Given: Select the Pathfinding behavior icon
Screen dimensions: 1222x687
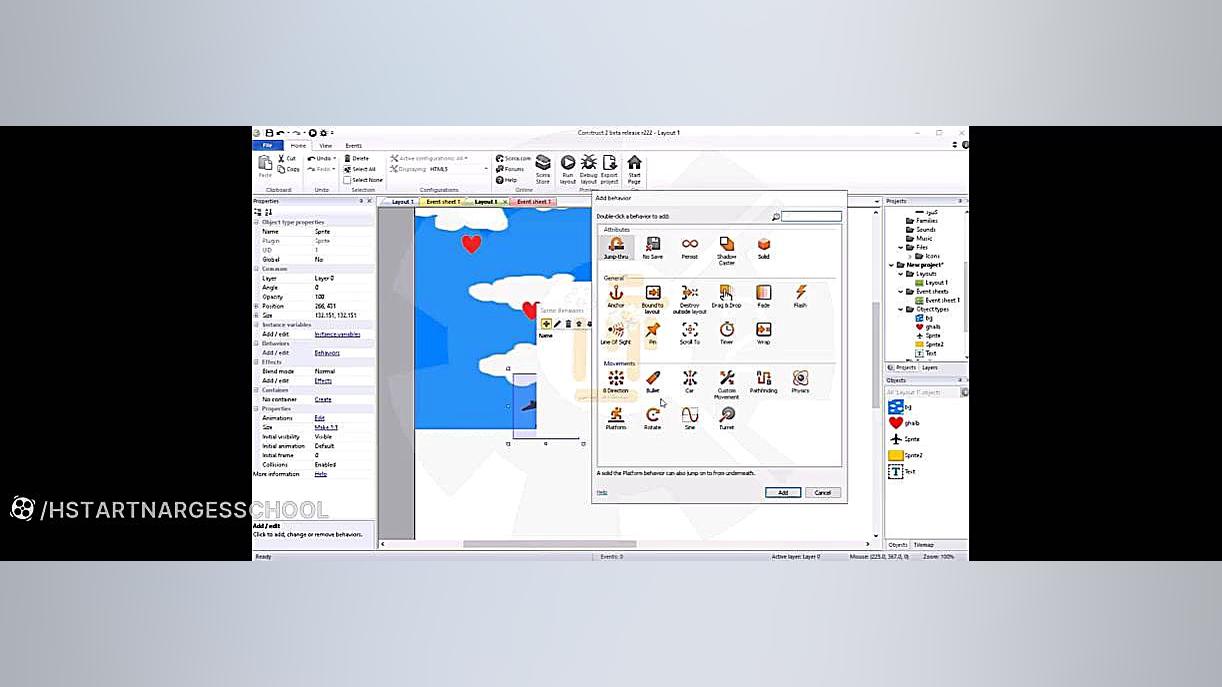Looking at the screenshot, I should click(763, 381).
